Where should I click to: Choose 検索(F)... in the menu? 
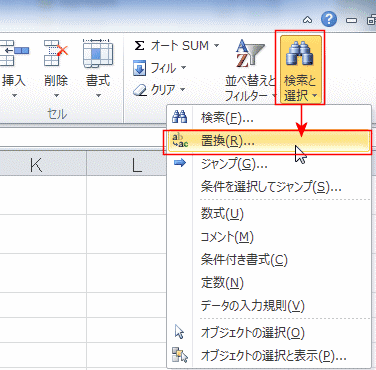(x=269, y=118)
